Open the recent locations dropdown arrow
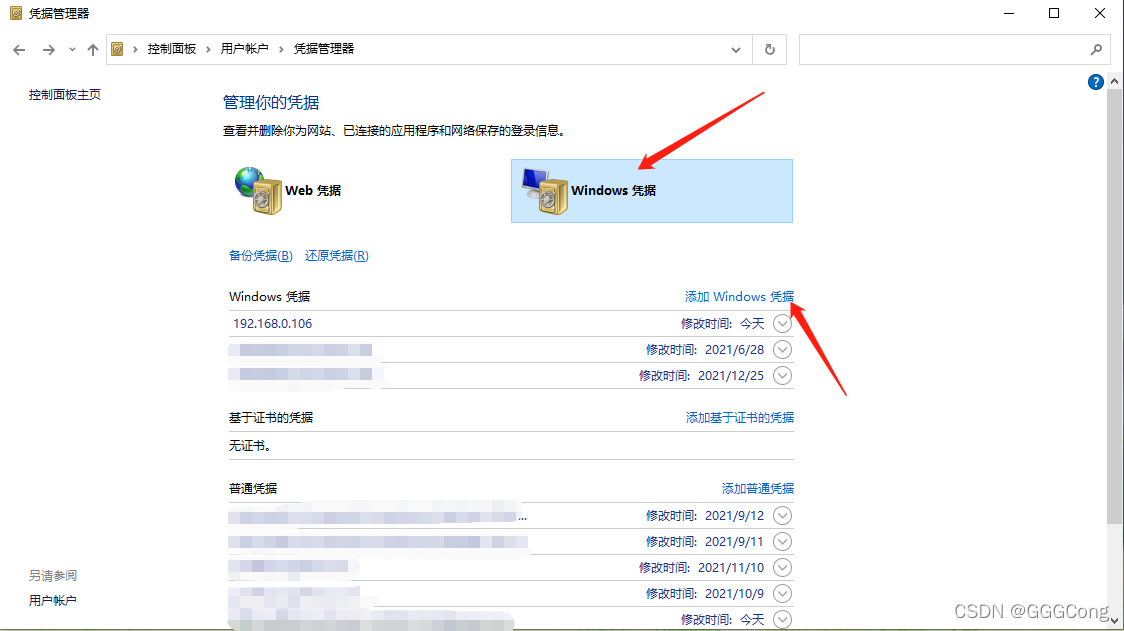This screenshot has width=1124, height=631. point(72,49)
